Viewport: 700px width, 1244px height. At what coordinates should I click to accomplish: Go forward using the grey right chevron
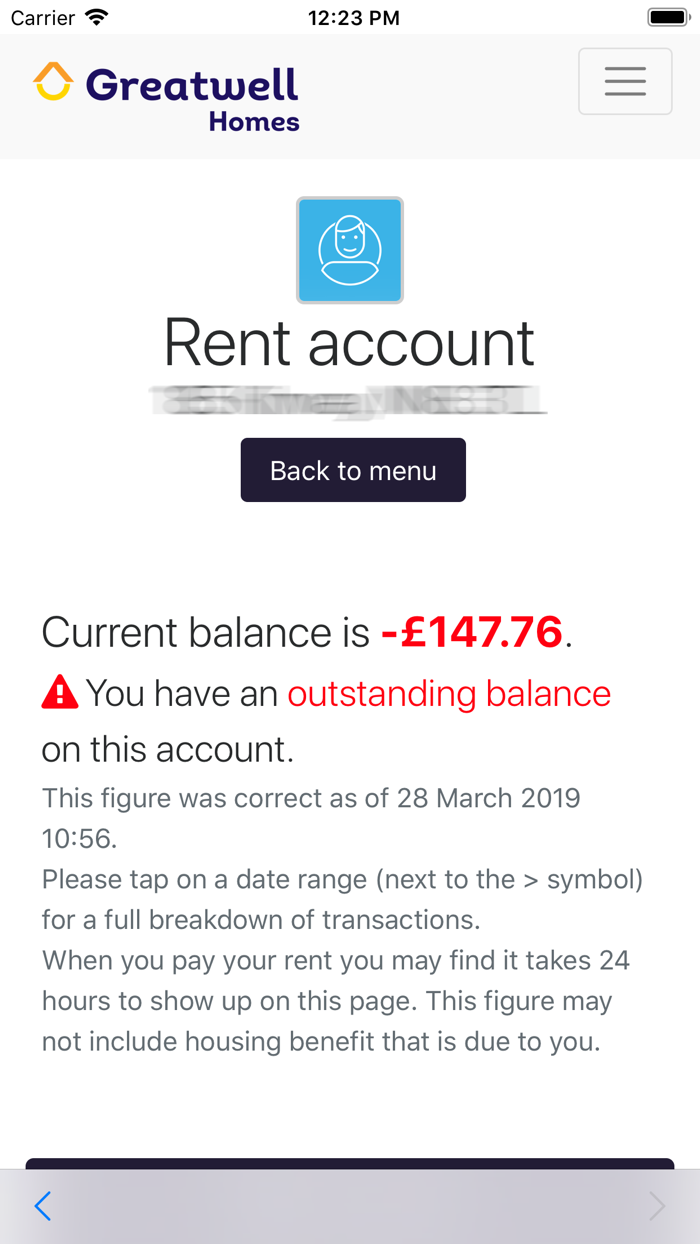(x=656, y=1206)
